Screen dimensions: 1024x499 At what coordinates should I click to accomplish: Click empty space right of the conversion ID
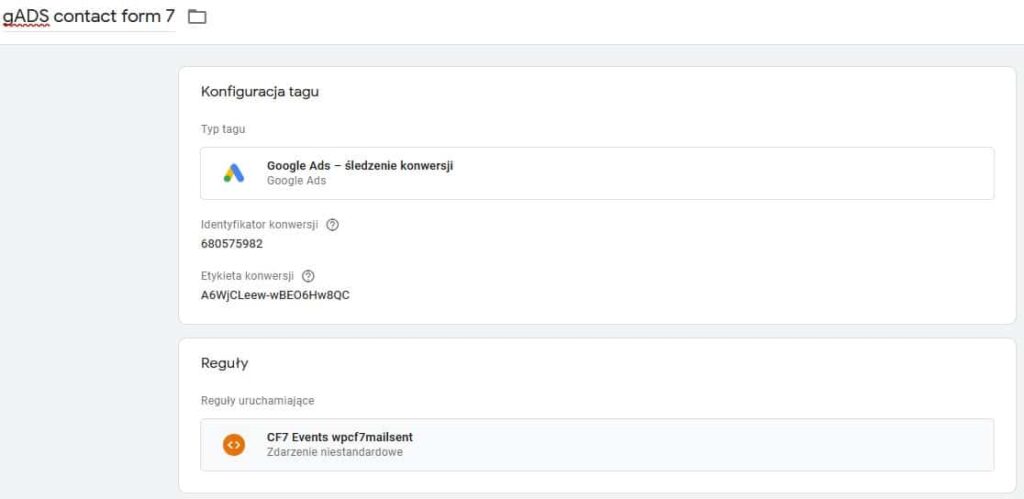point(600,243)
